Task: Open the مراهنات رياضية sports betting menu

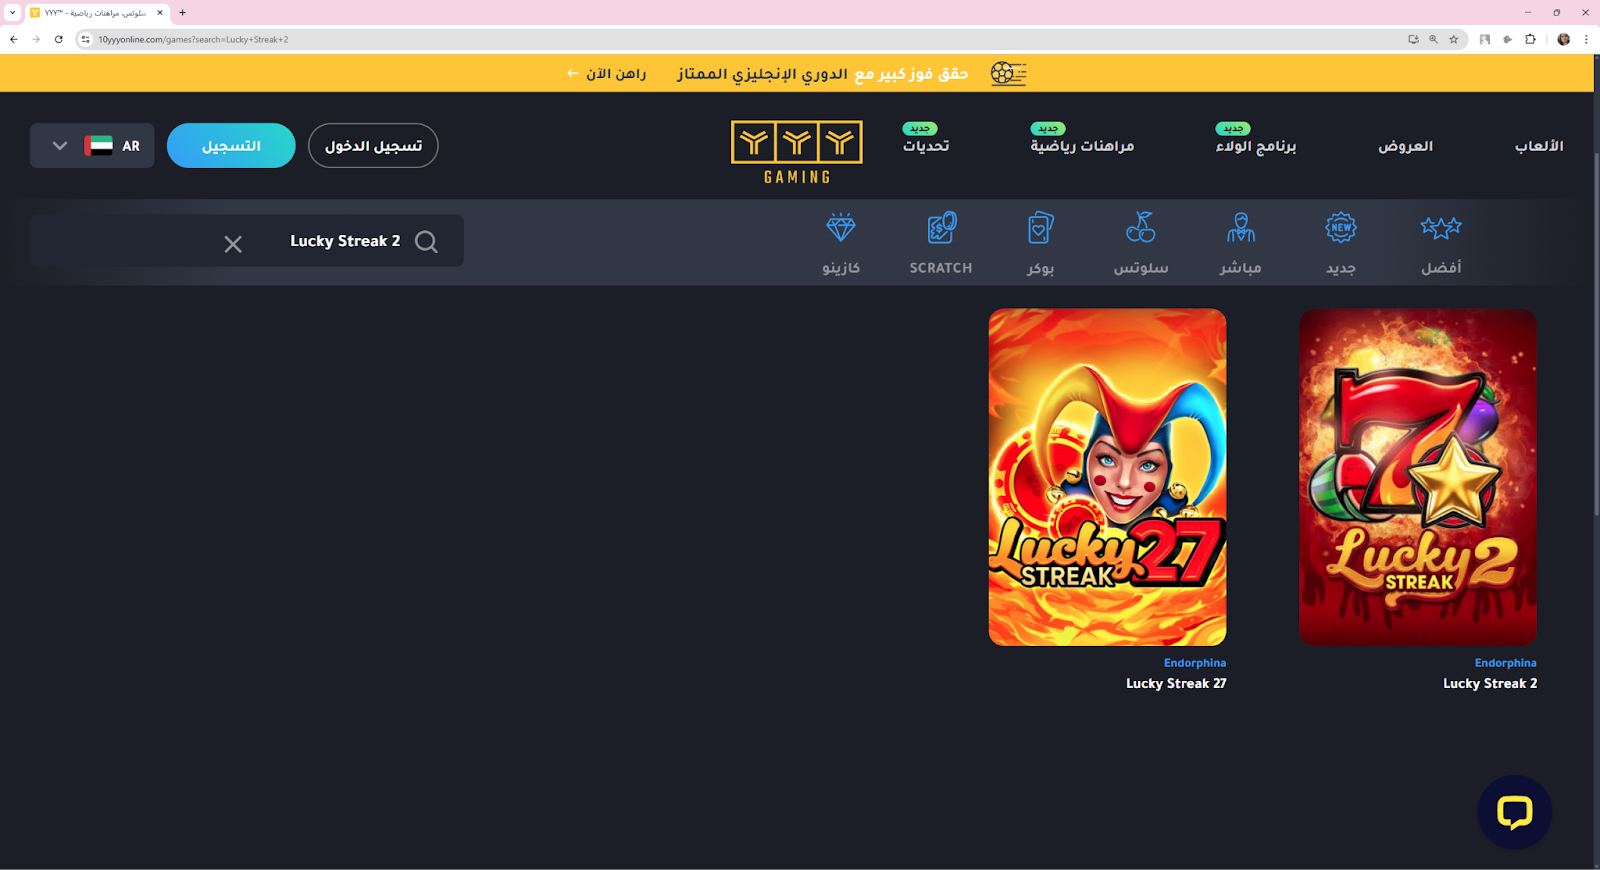Action: click(1082, 146)
